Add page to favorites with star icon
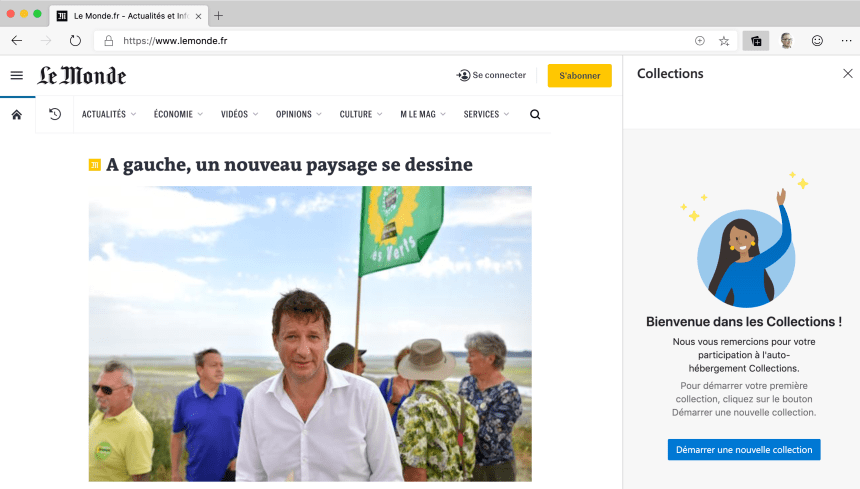The image size is (860, 489). click(724, 41)
